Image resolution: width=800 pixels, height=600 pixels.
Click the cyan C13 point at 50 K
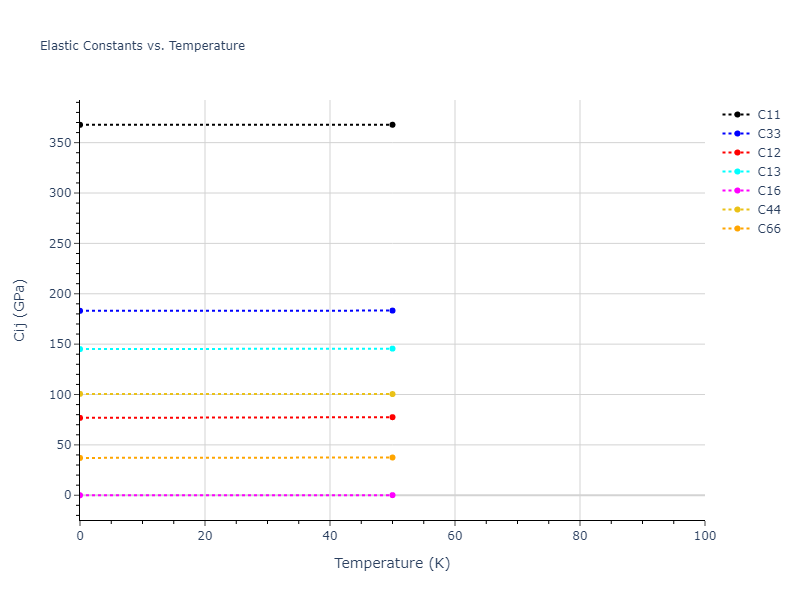[392, 349]
